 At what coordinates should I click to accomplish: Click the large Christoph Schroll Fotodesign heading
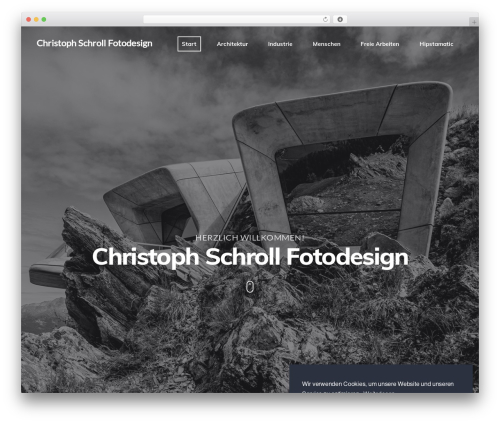click(x=250, y=257)
